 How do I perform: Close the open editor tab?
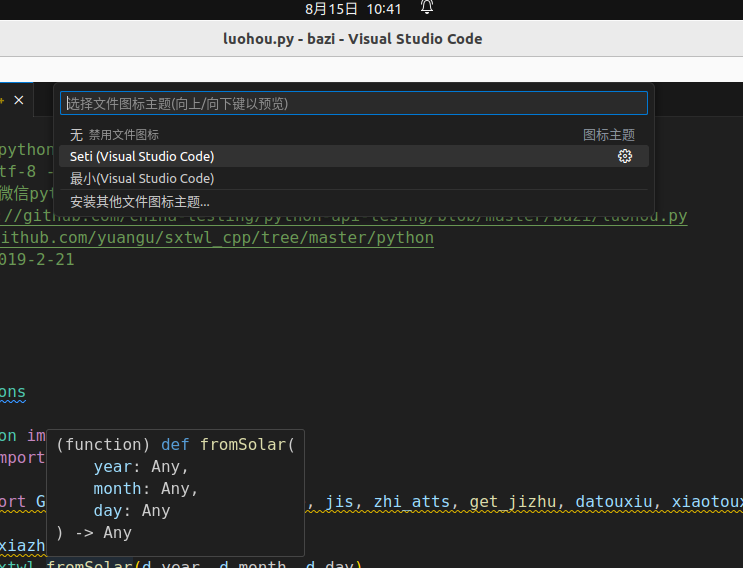click(19, 100)
